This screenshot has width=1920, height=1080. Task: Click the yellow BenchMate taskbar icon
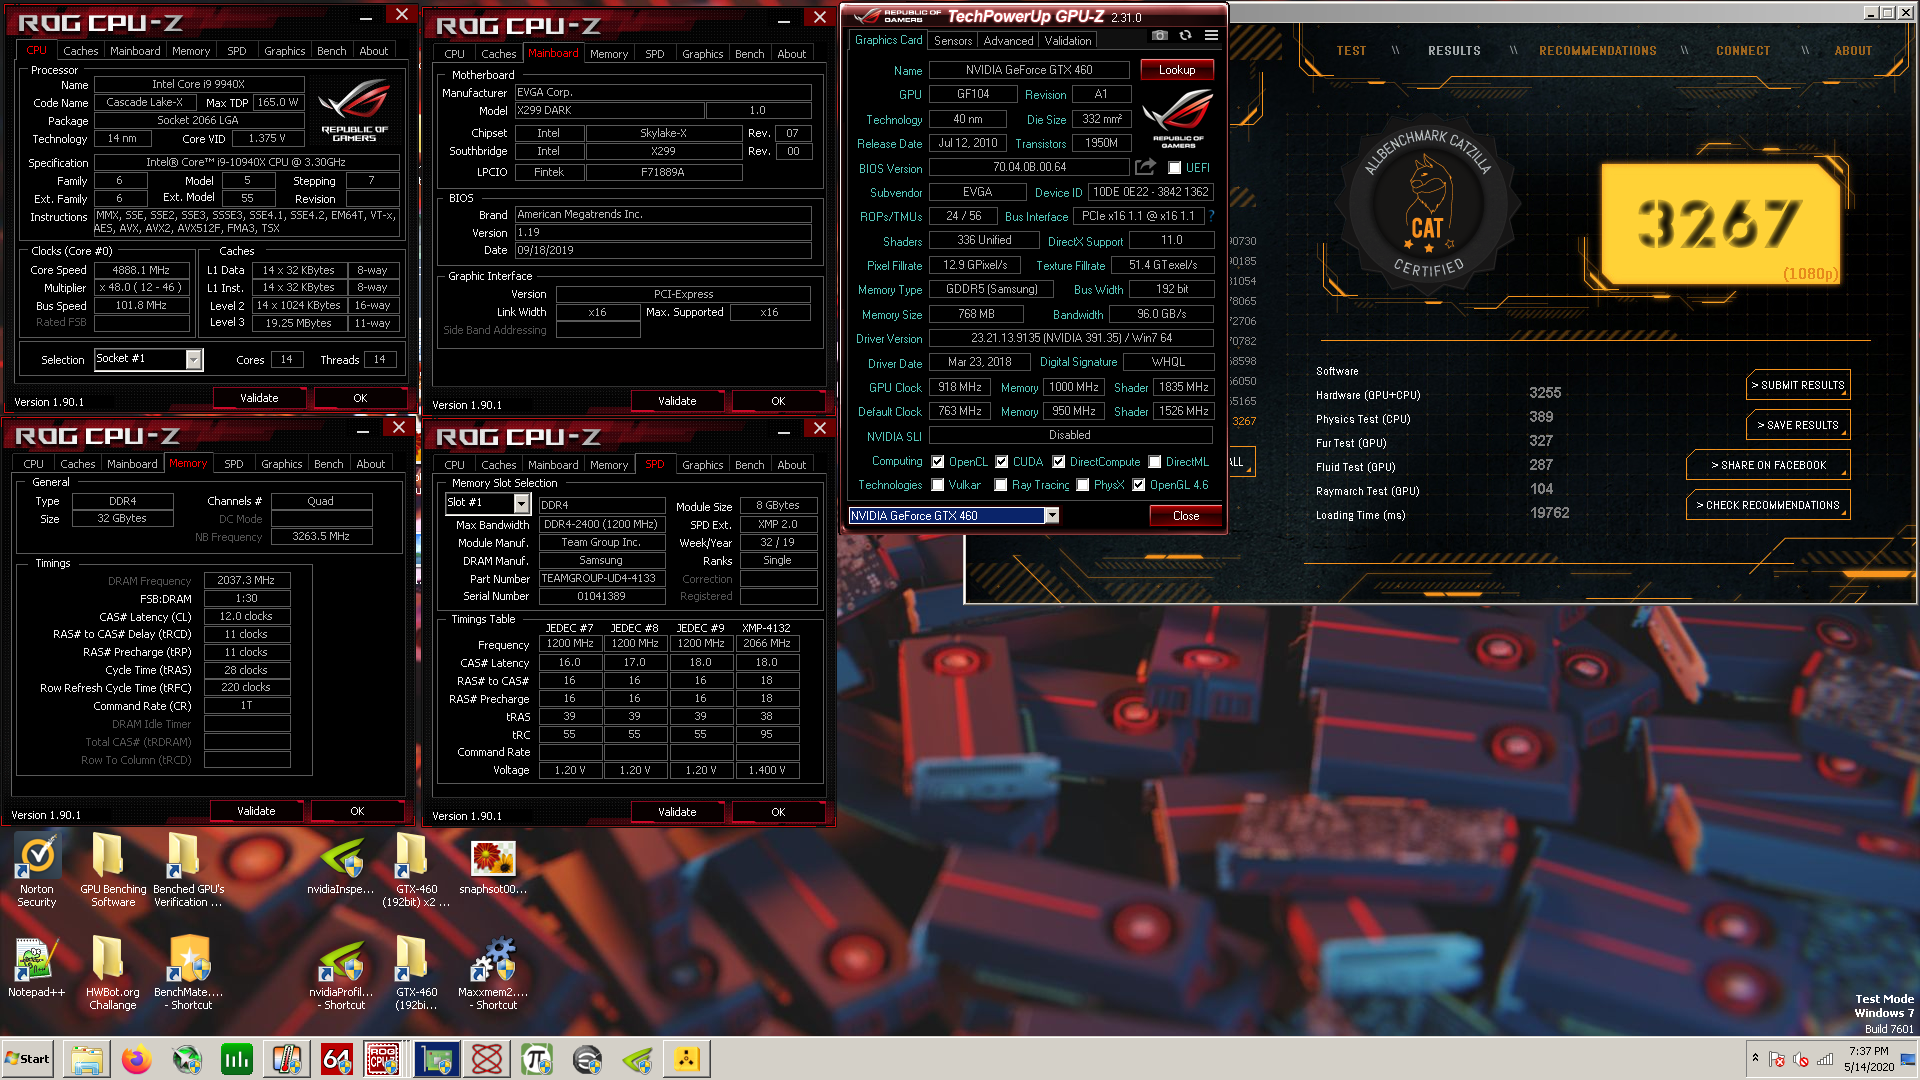687,1059
